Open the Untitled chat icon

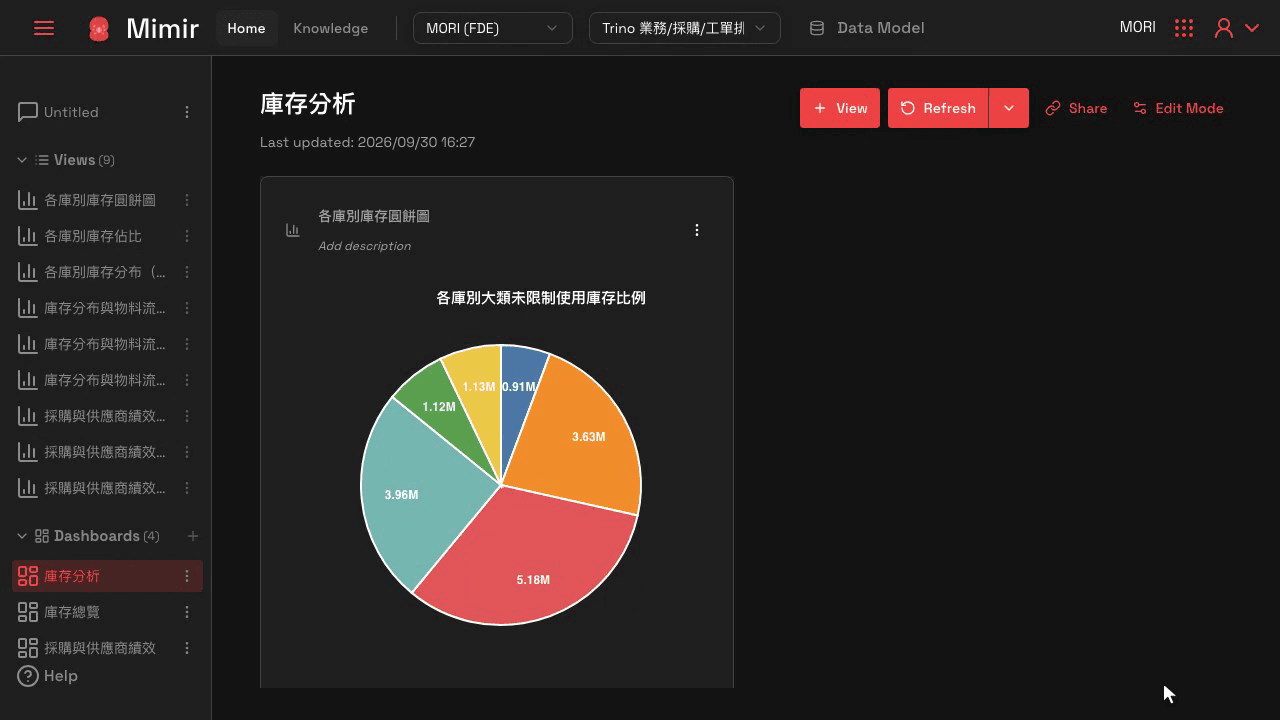tap(28, 112)
